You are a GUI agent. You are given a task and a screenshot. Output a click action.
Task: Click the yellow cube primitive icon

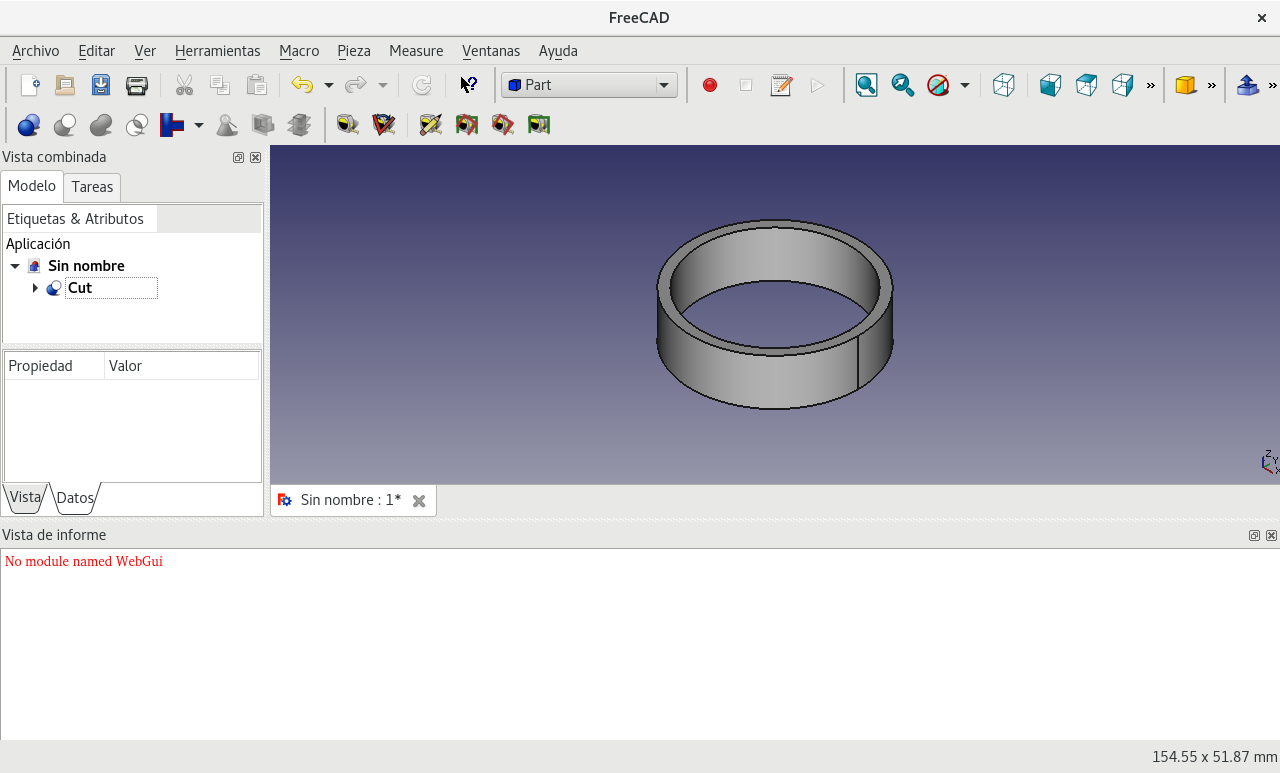(x=1185, y=85)
